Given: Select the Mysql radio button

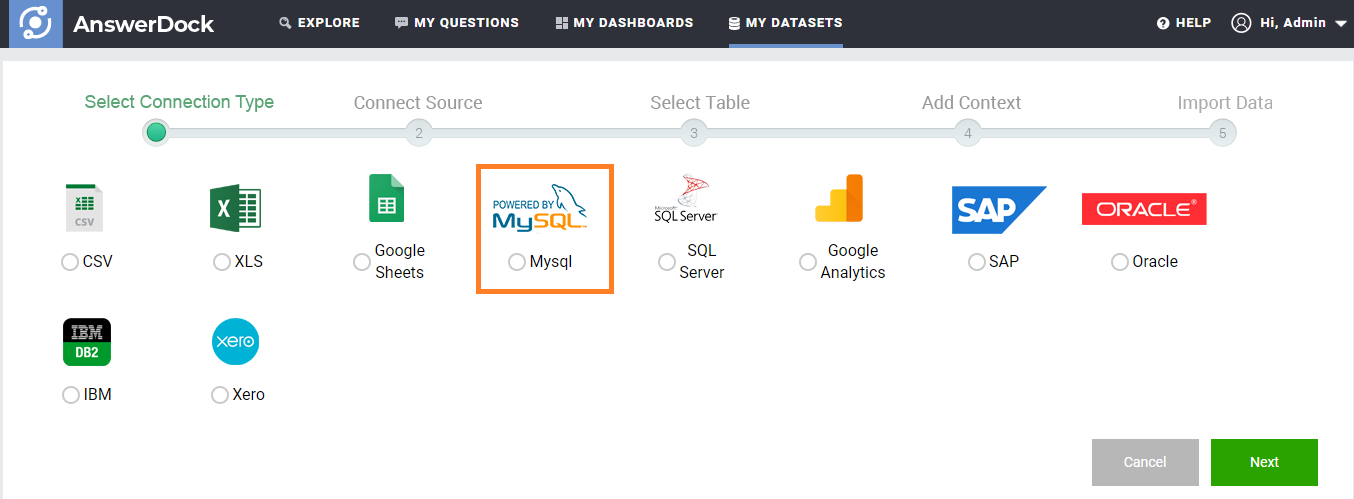Looking at the screenshot, I should [x=517, y=262].
